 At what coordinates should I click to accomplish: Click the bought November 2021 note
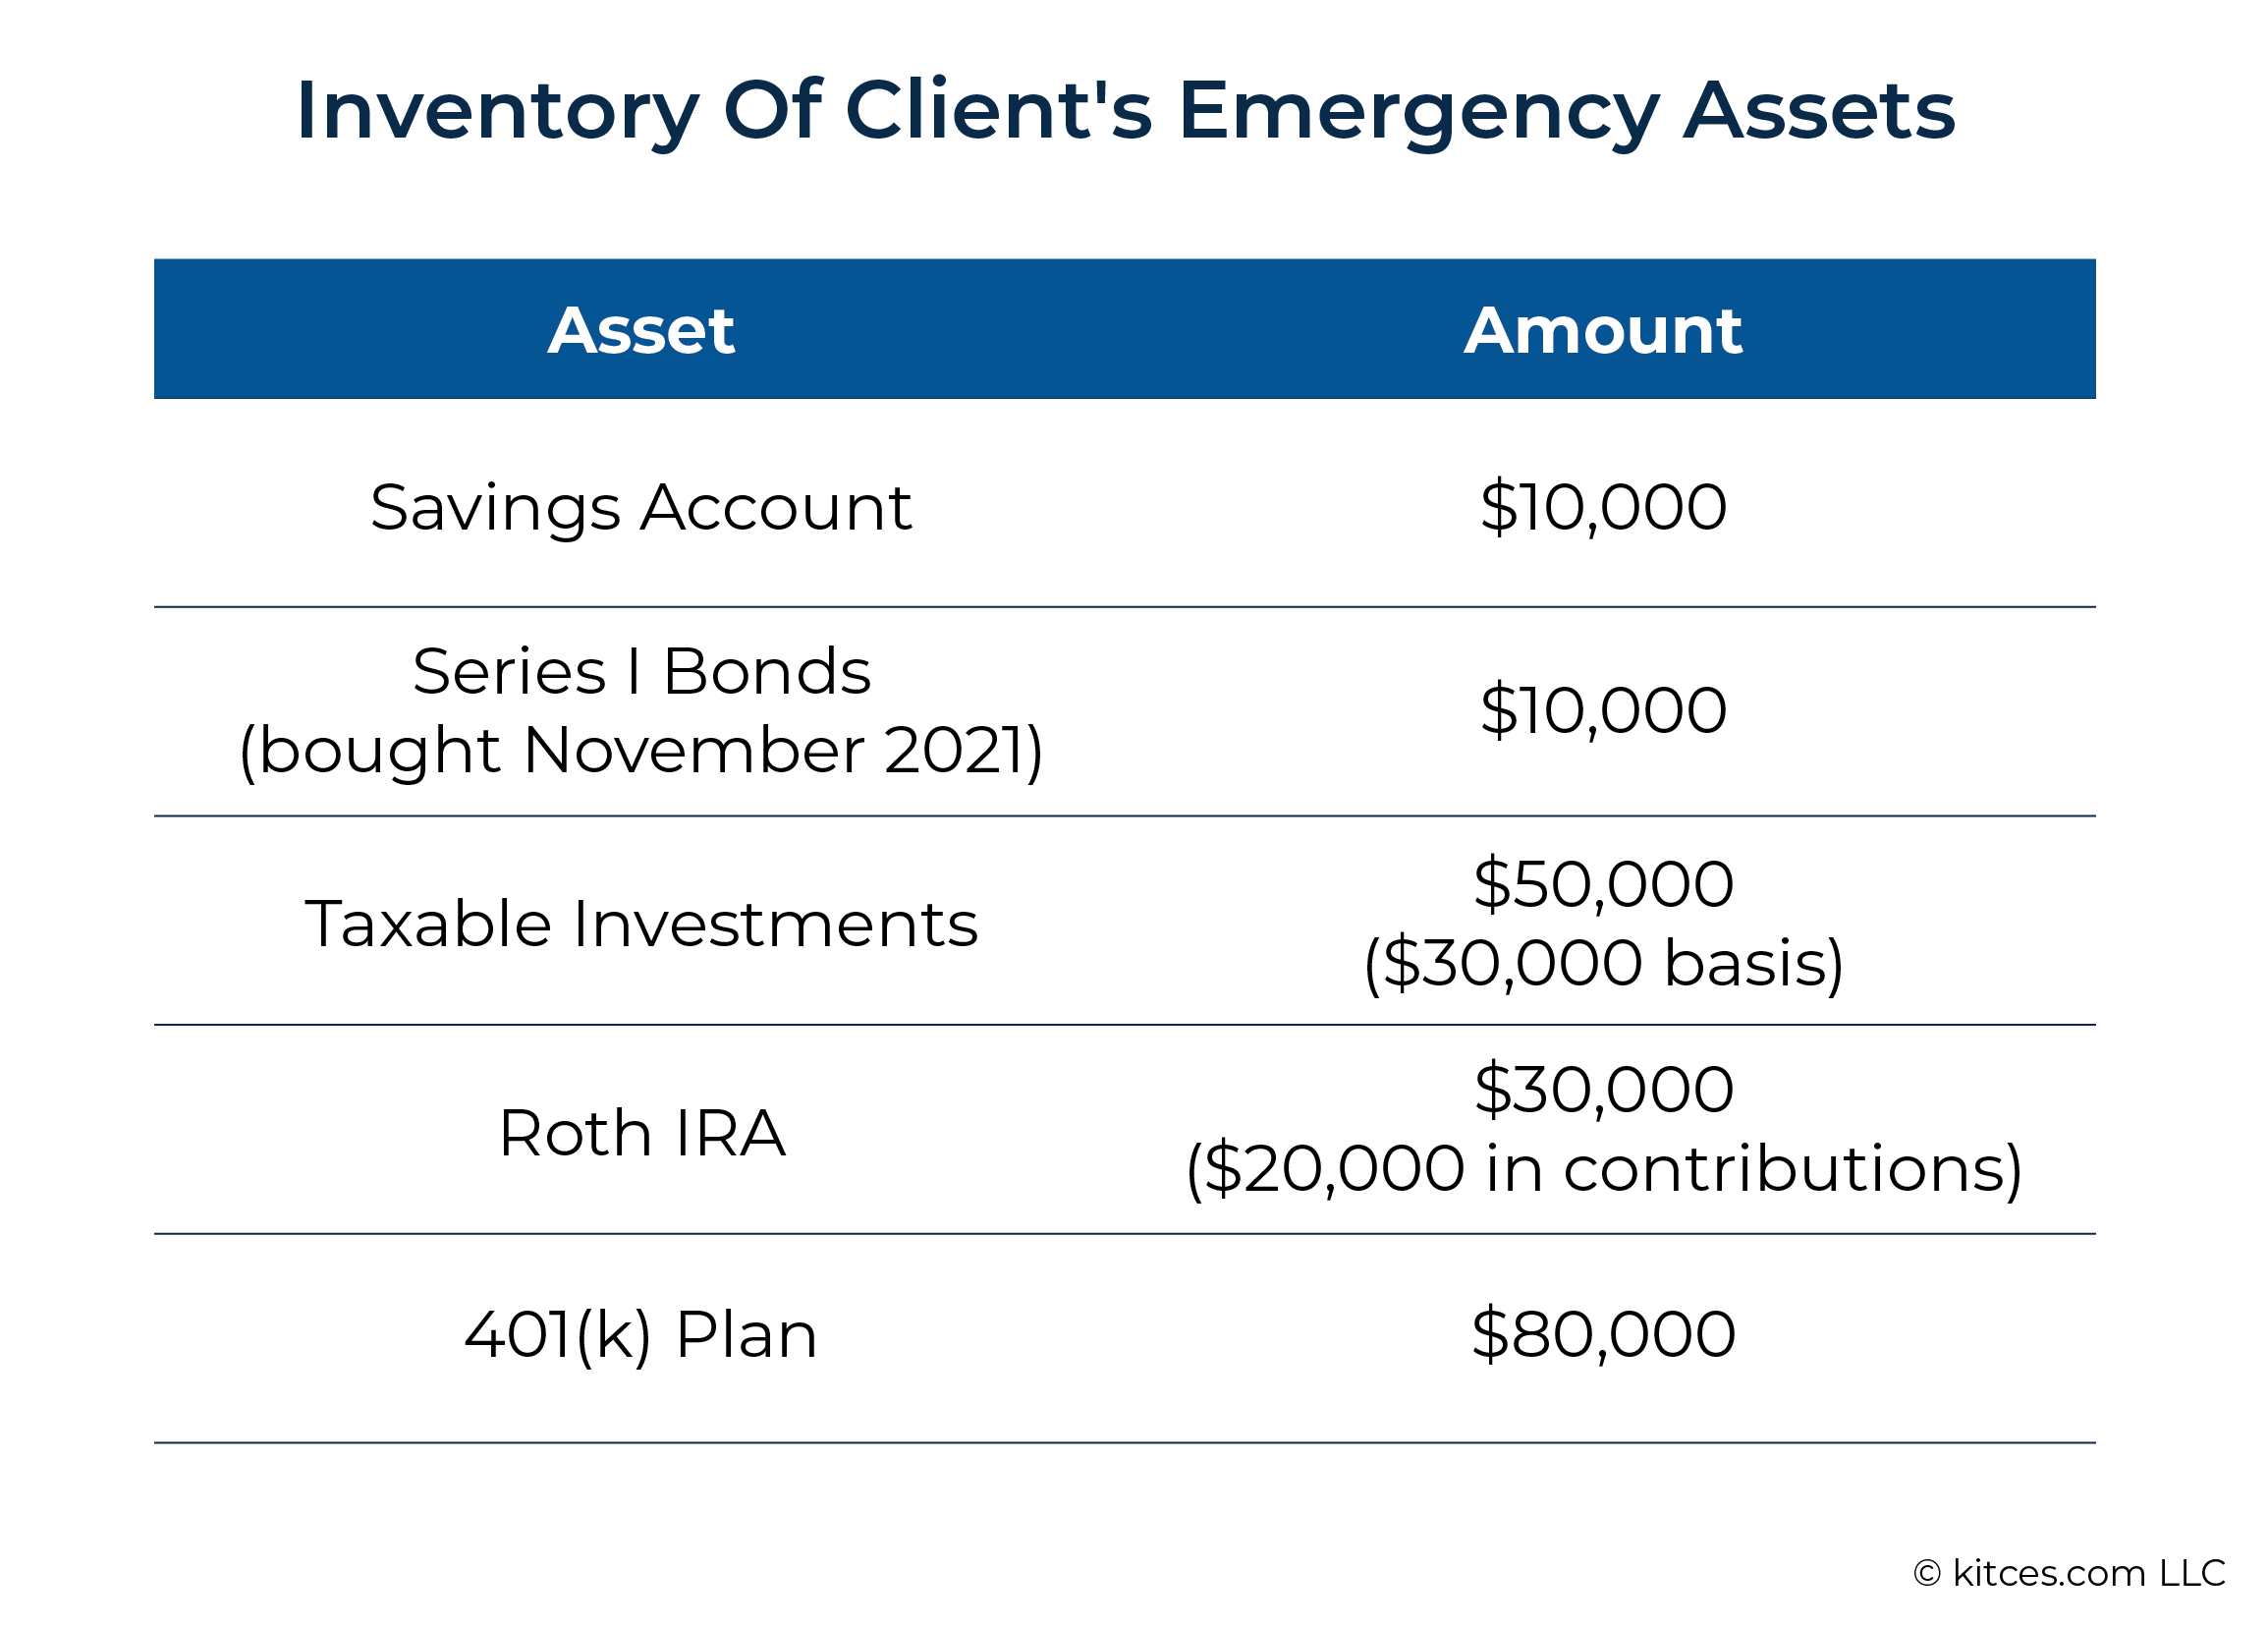click(641, 752)
